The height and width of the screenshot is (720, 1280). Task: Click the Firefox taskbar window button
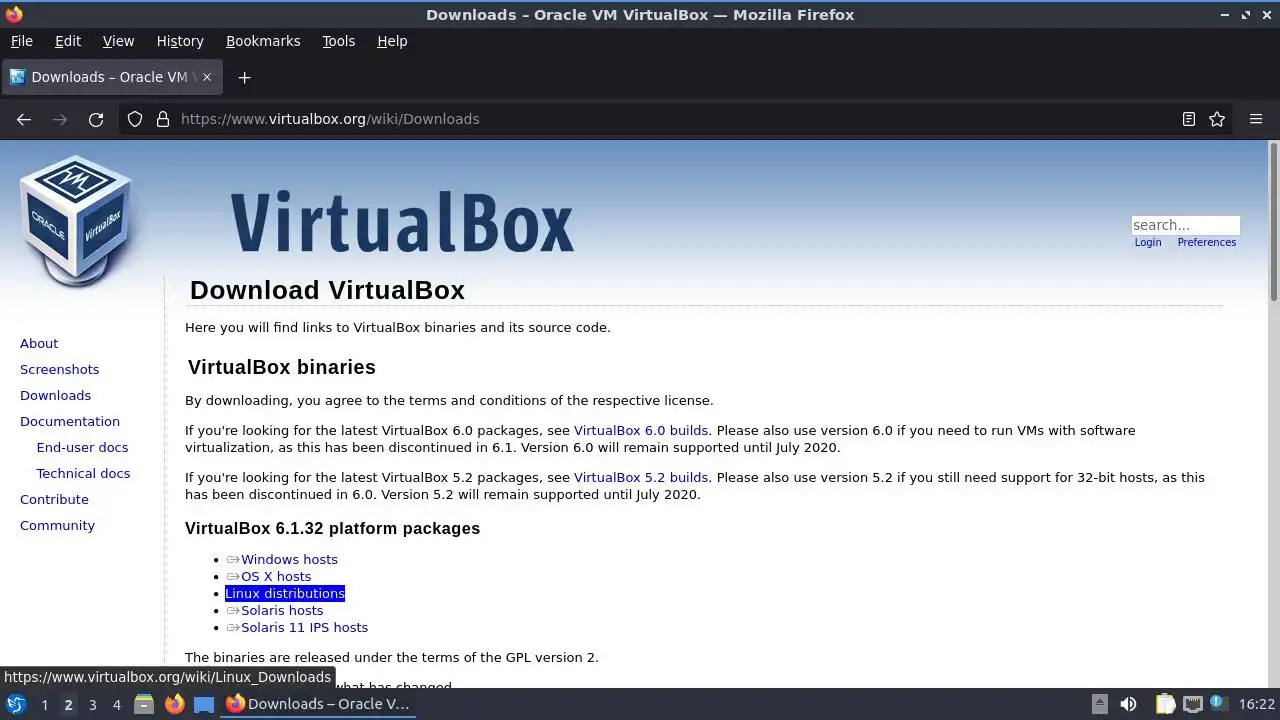[x=318, y=704]
